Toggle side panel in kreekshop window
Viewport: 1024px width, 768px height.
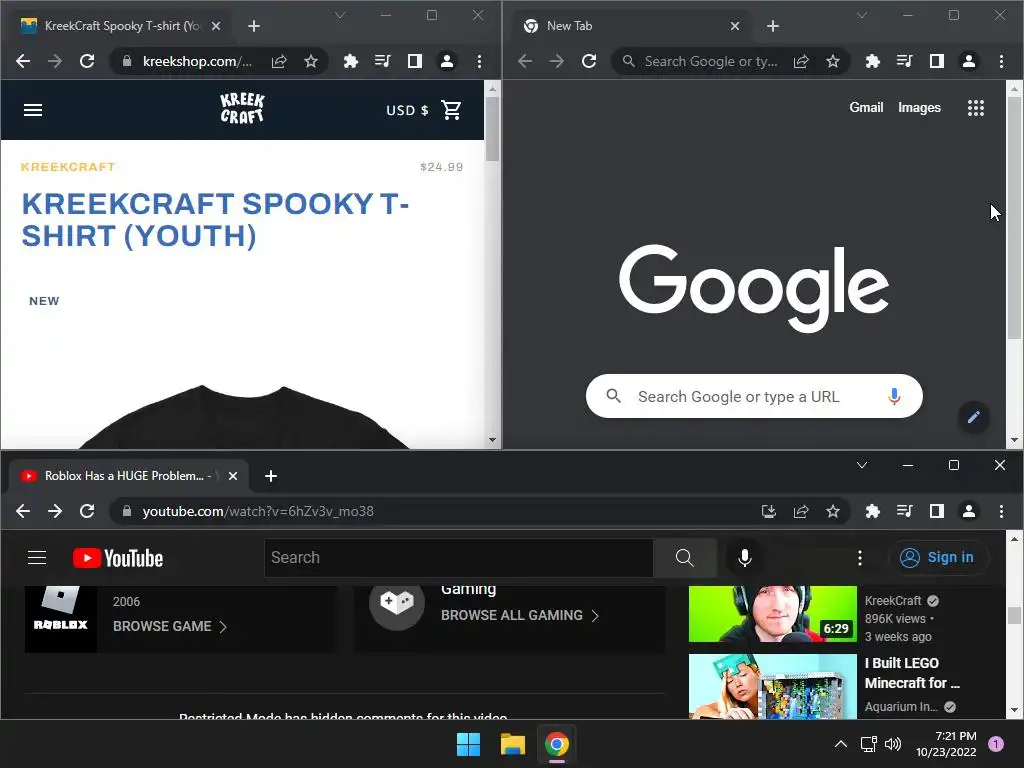coord(415,61)
